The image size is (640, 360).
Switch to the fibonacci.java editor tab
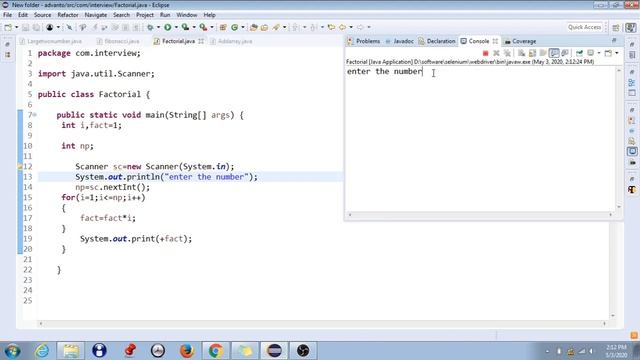(118, 41)
